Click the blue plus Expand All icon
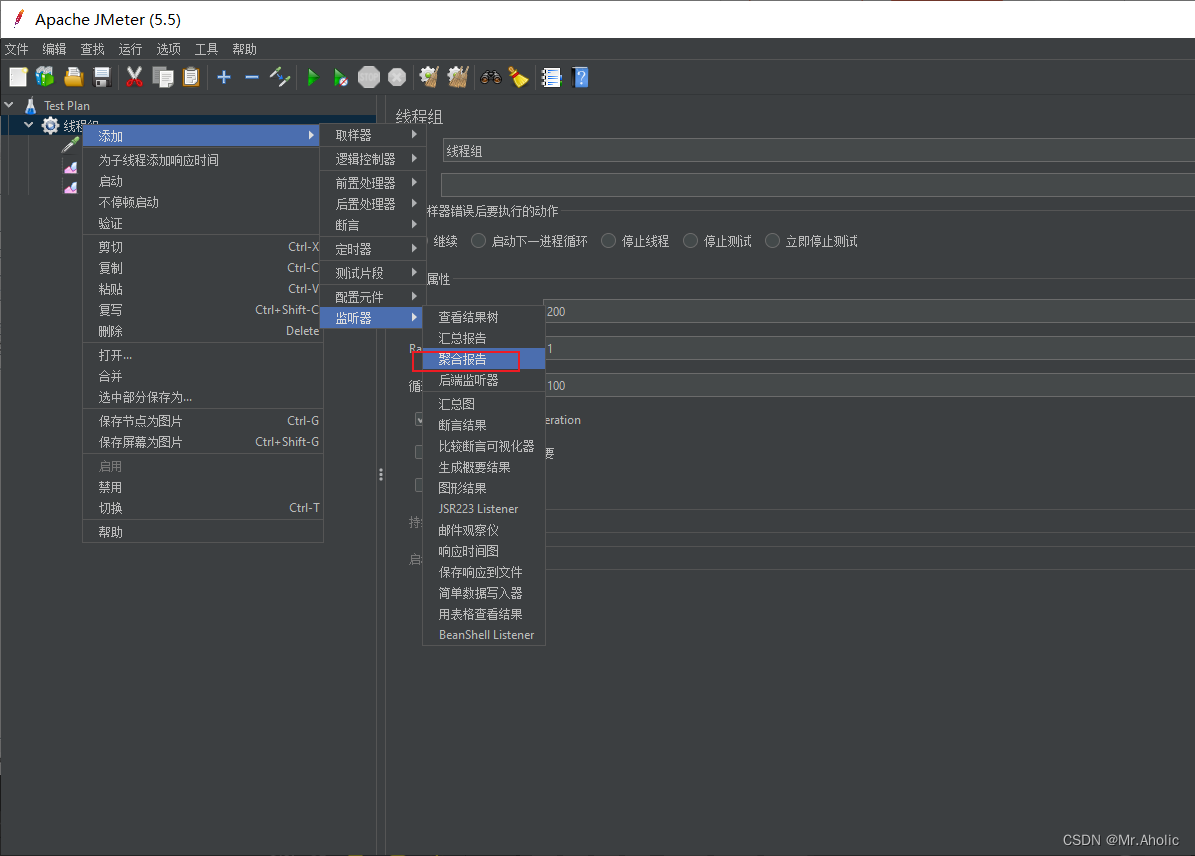 tap(224, 77)
